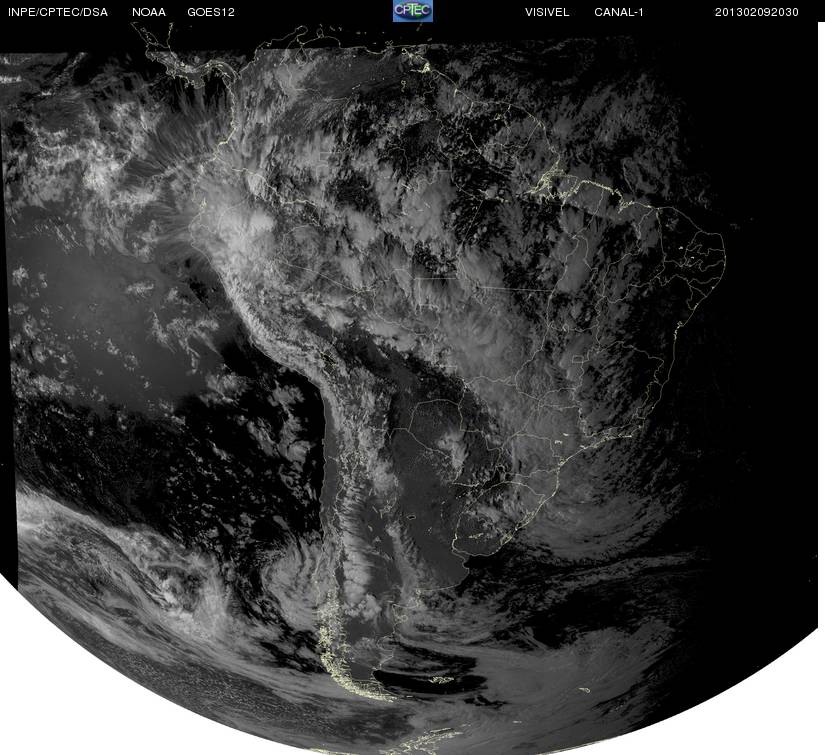Click the VISIVEL channel type label
This screenshot has width=825, height=755.
[547, 12]
